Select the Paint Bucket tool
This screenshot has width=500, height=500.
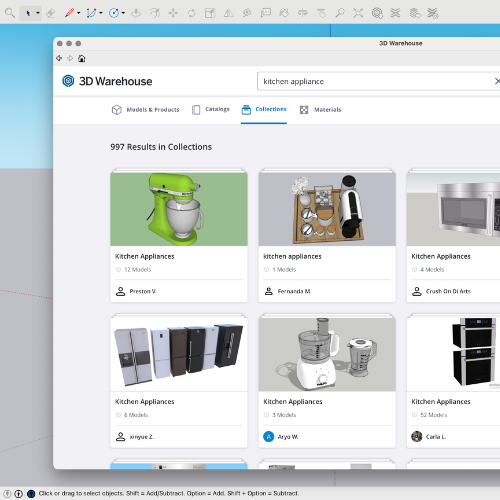point(284,13)
